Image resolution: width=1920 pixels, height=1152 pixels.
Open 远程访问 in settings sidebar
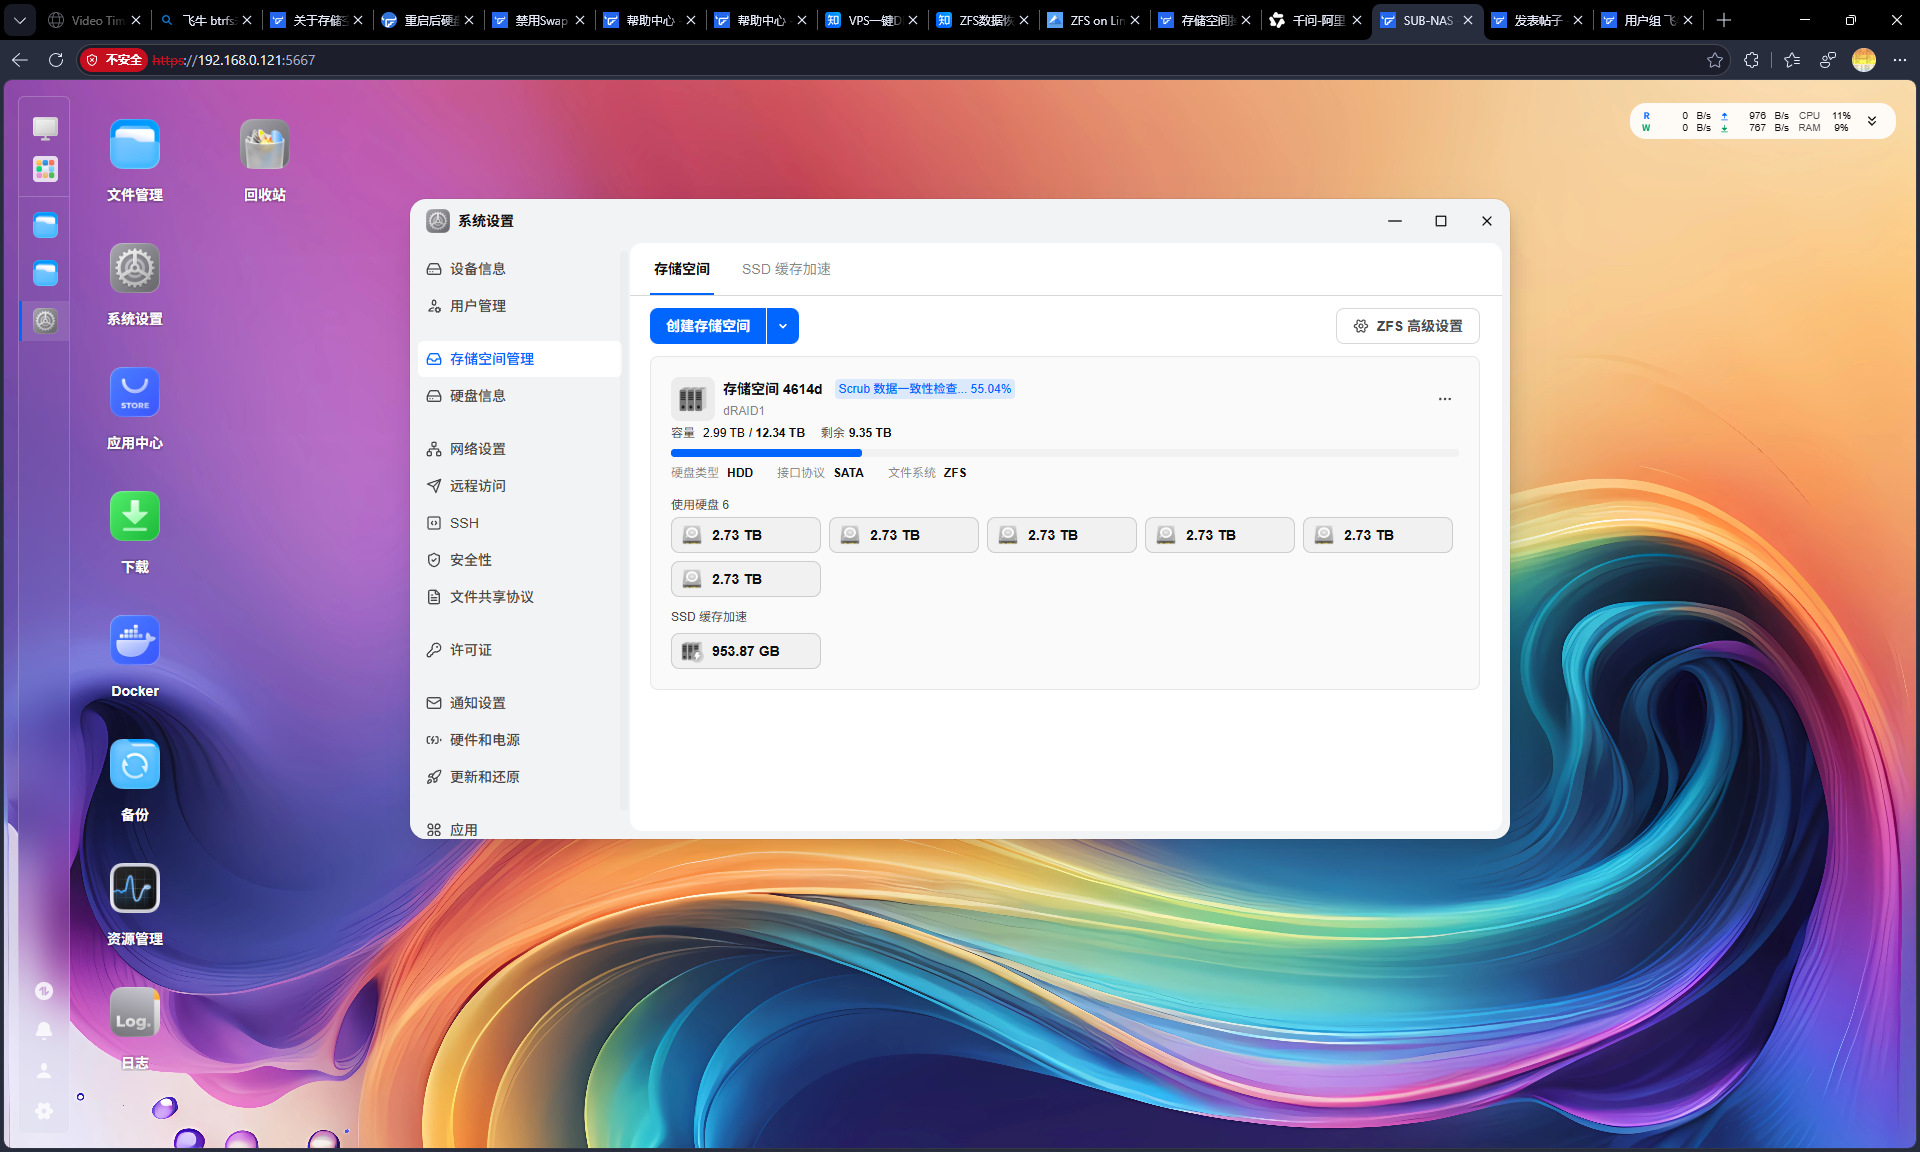point(520,486)
